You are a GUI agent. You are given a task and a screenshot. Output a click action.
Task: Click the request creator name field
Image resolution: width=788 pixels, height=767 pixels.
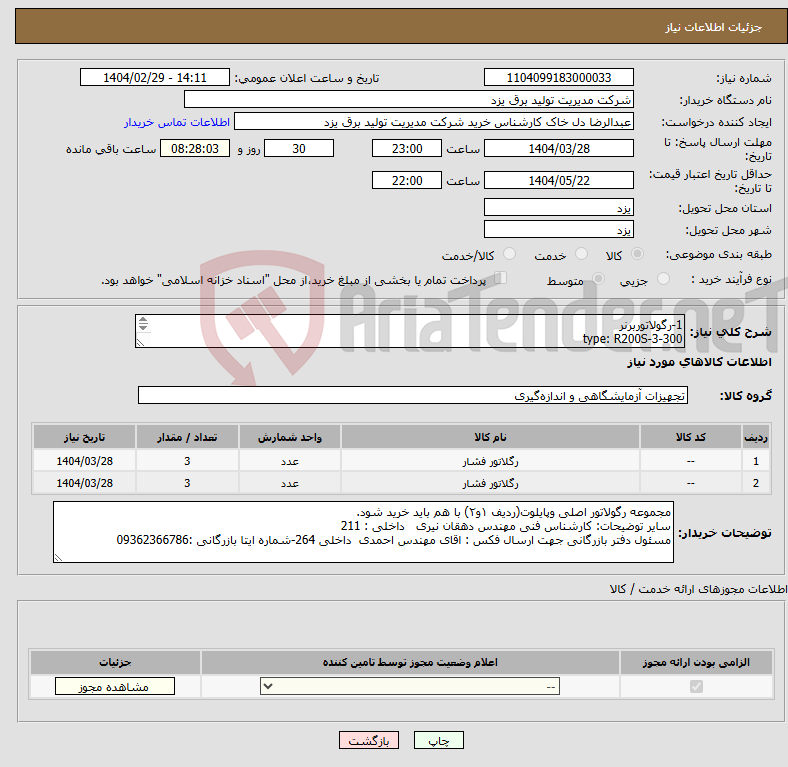(x=434, y=122)
